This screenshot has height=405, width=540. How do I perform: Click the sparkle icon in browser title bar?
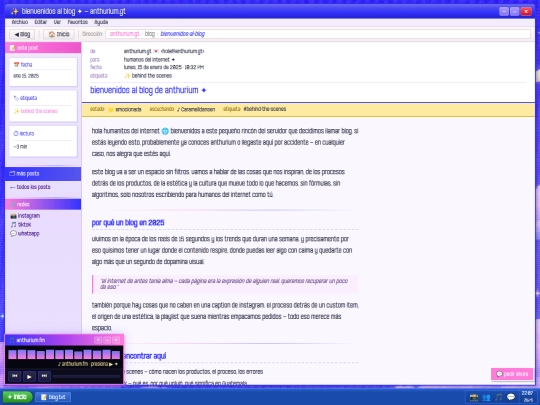point(14,11)
